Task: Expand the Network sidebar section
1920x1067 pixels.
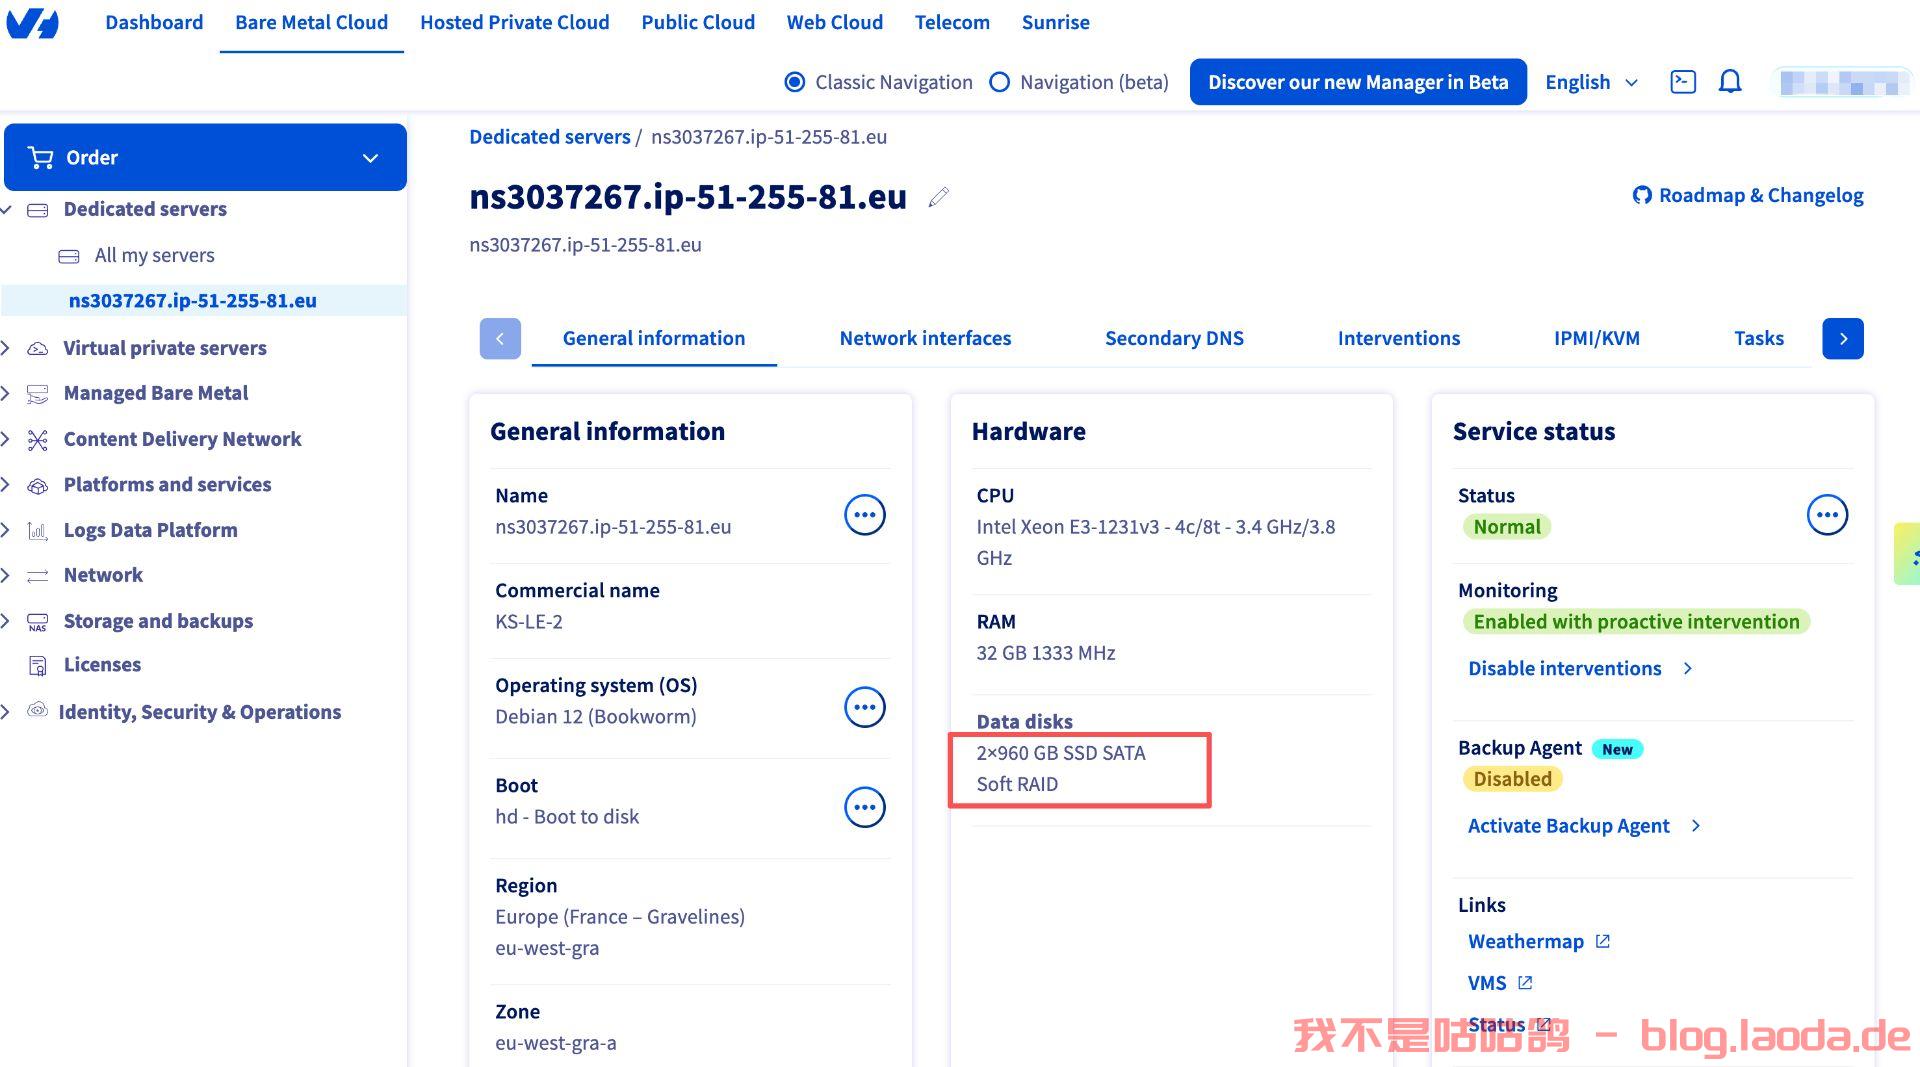Action: point(6,576)
